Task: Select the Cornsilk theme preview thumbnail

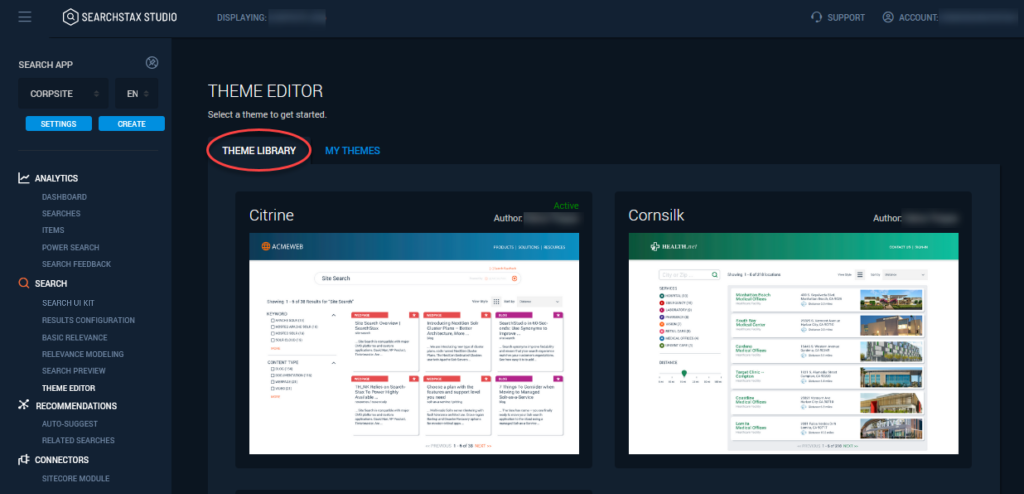Action: tap(793, 345)
